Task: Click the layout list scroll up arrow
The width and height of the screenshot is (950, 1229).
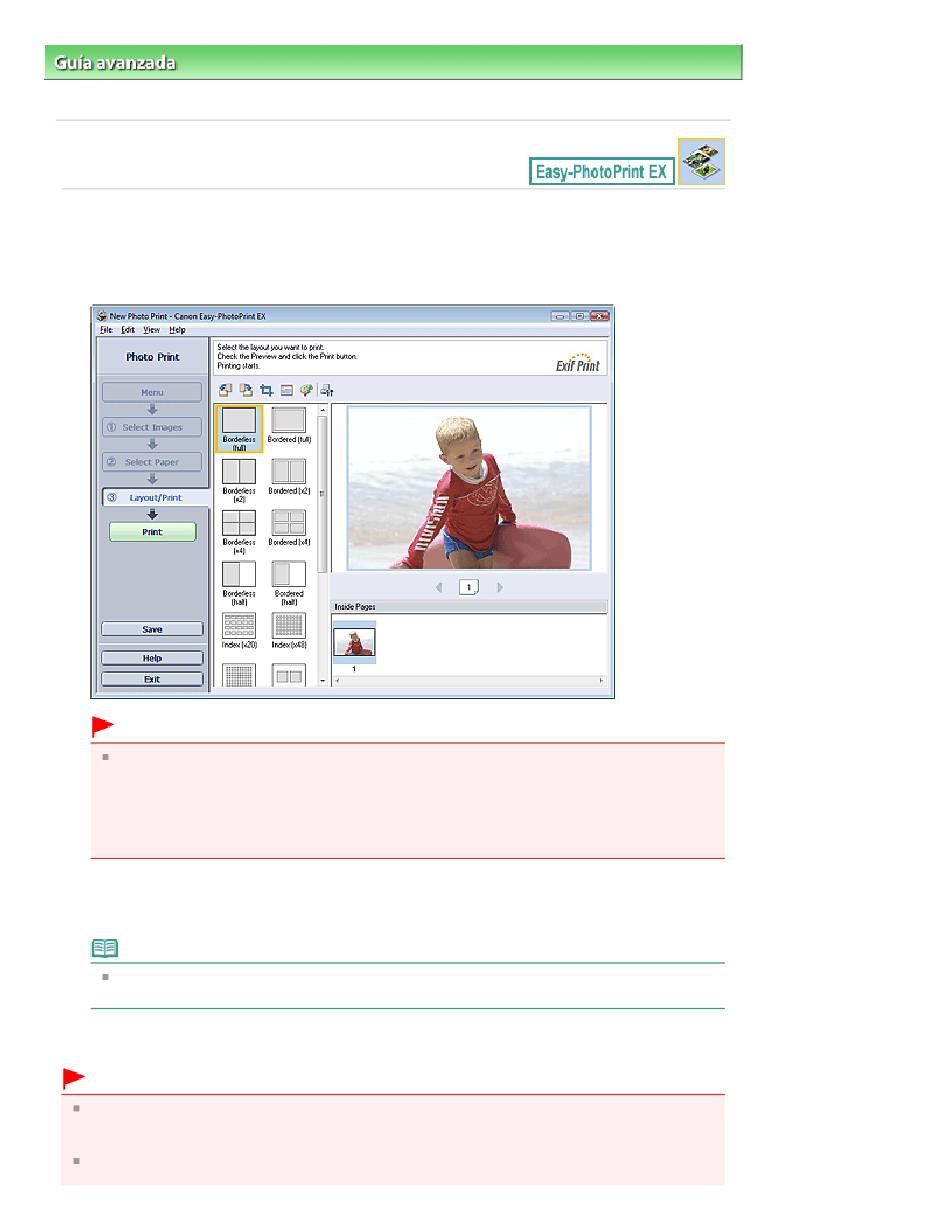Action: [322, 410]
